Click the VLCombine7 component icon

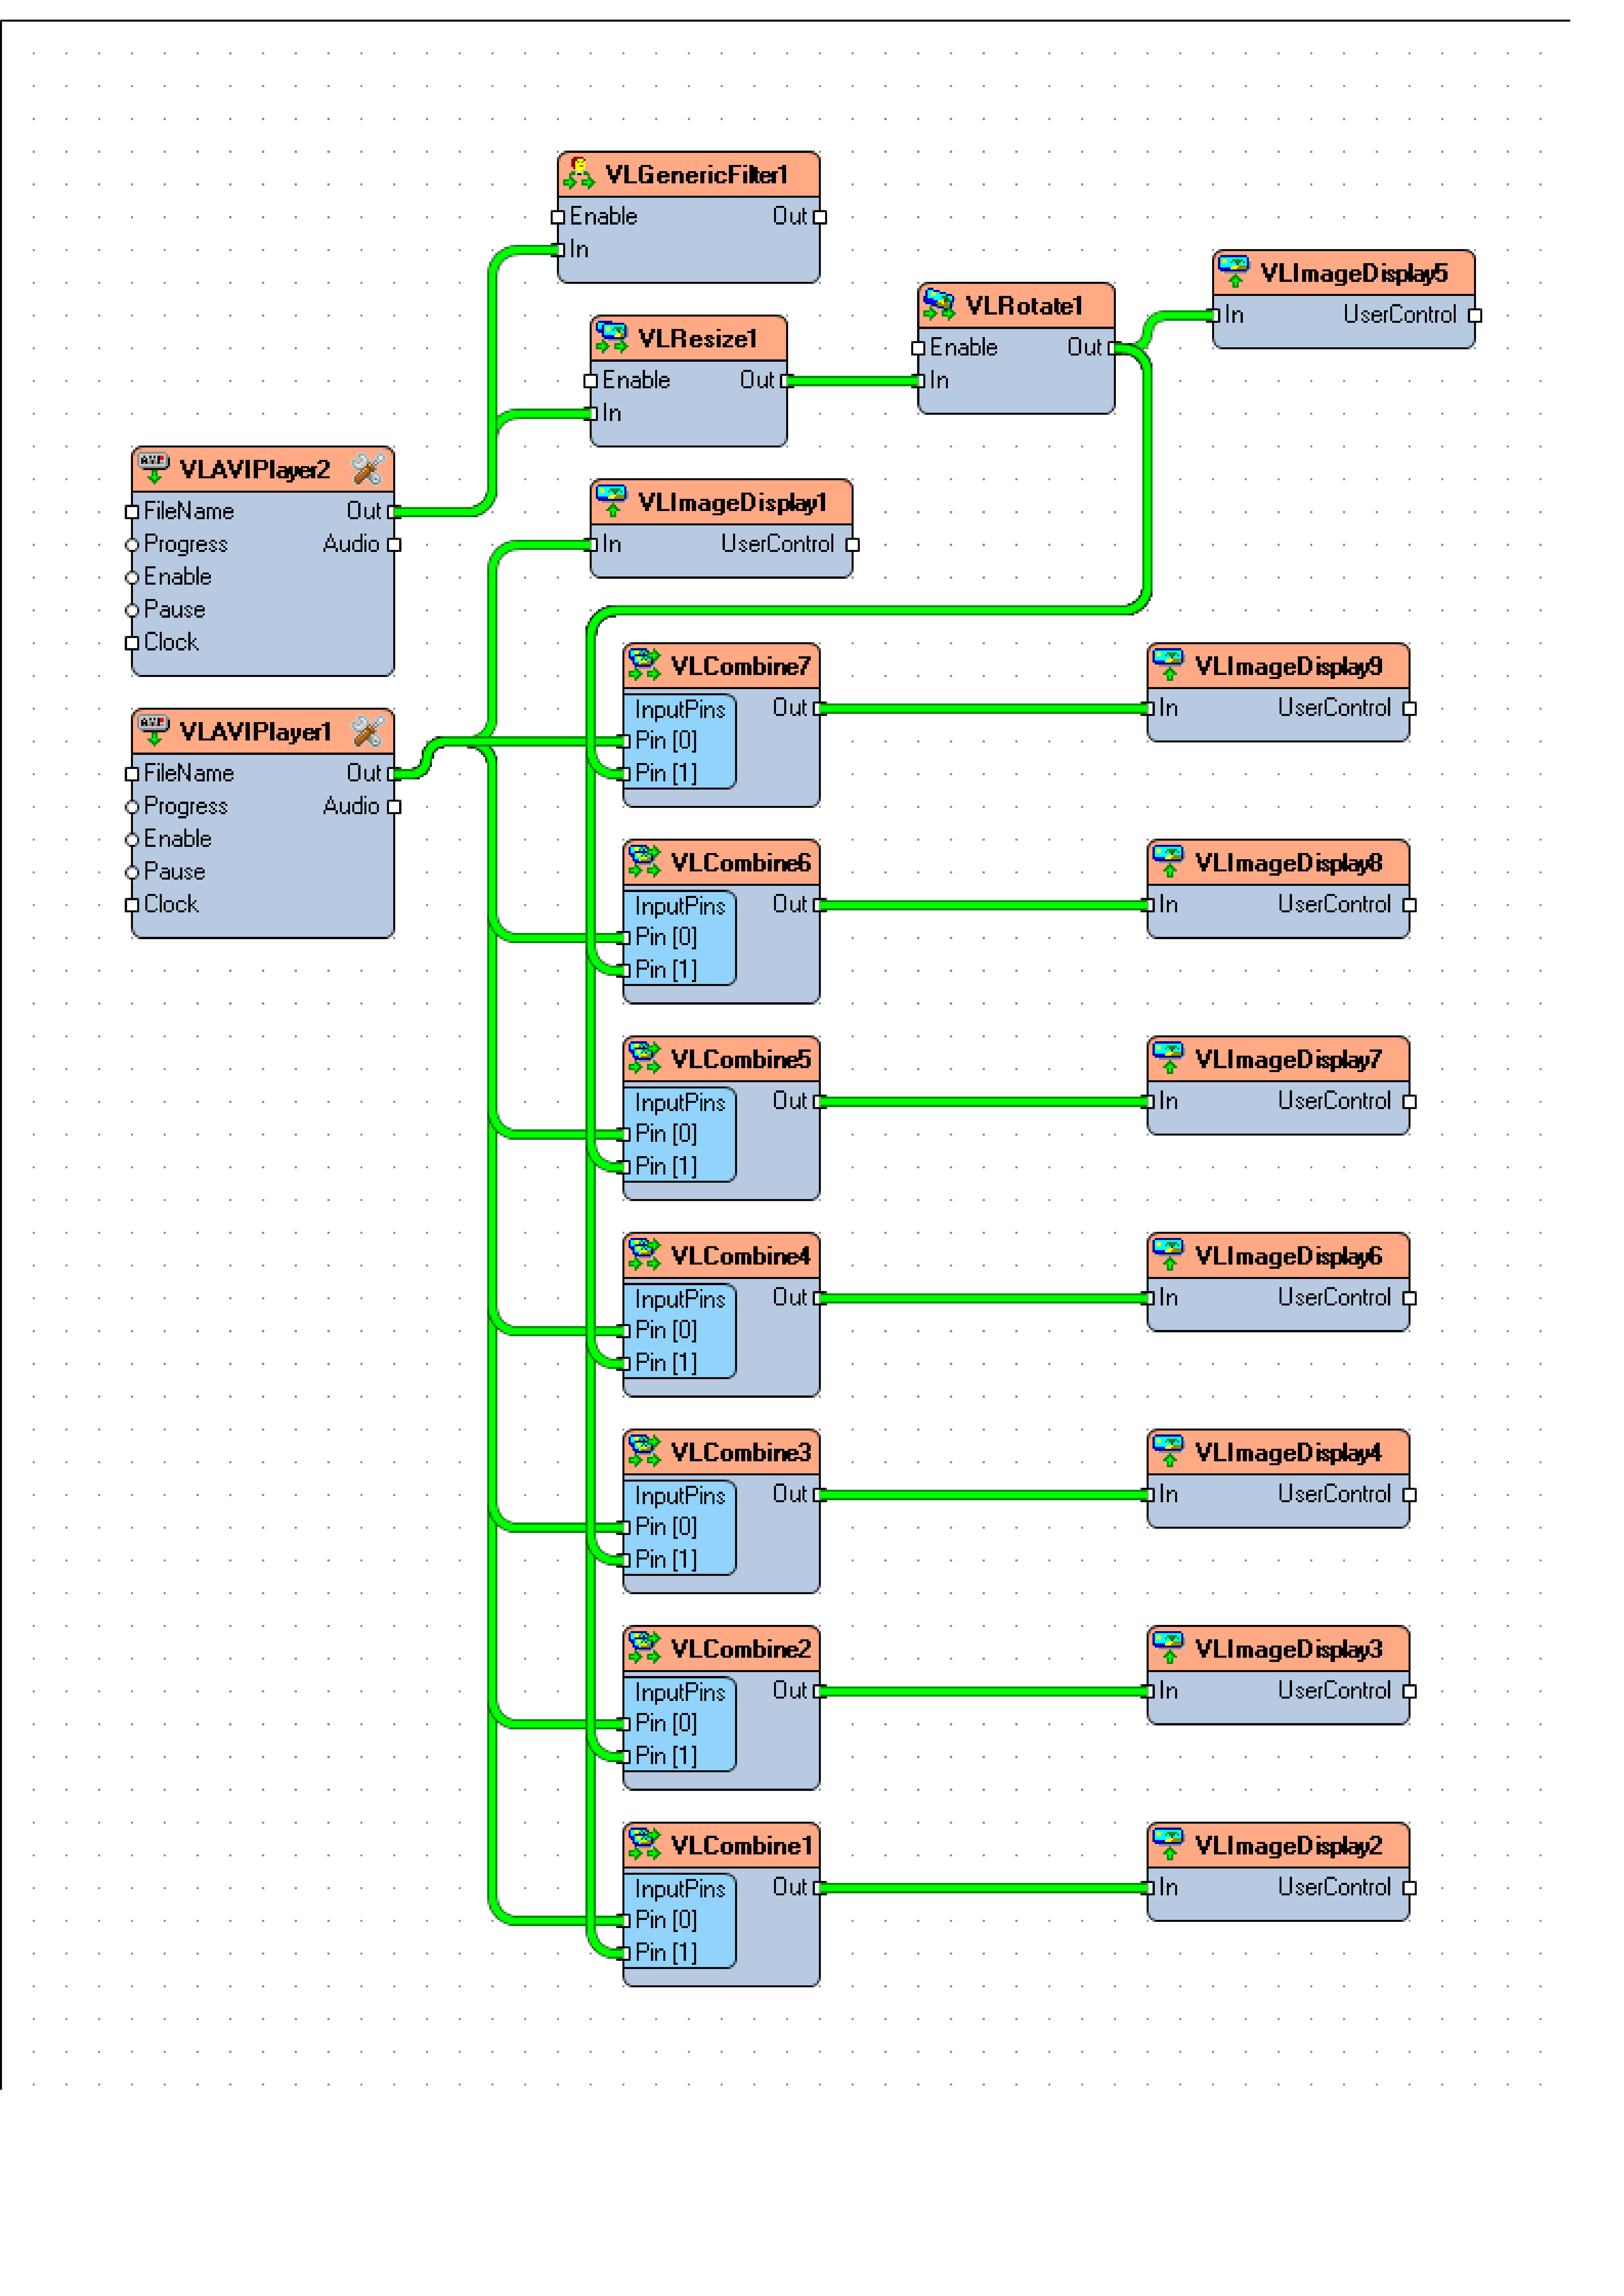(x=645, y=665)
